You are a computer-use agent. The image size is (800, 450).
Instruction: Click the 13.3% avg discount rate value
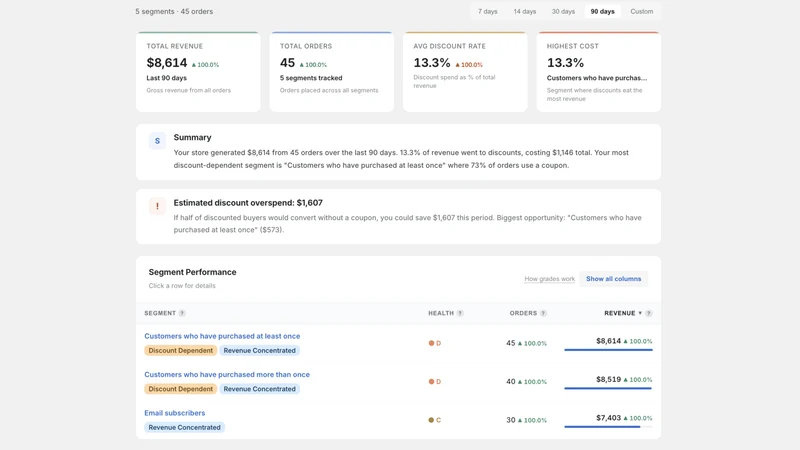coord(432,63)
